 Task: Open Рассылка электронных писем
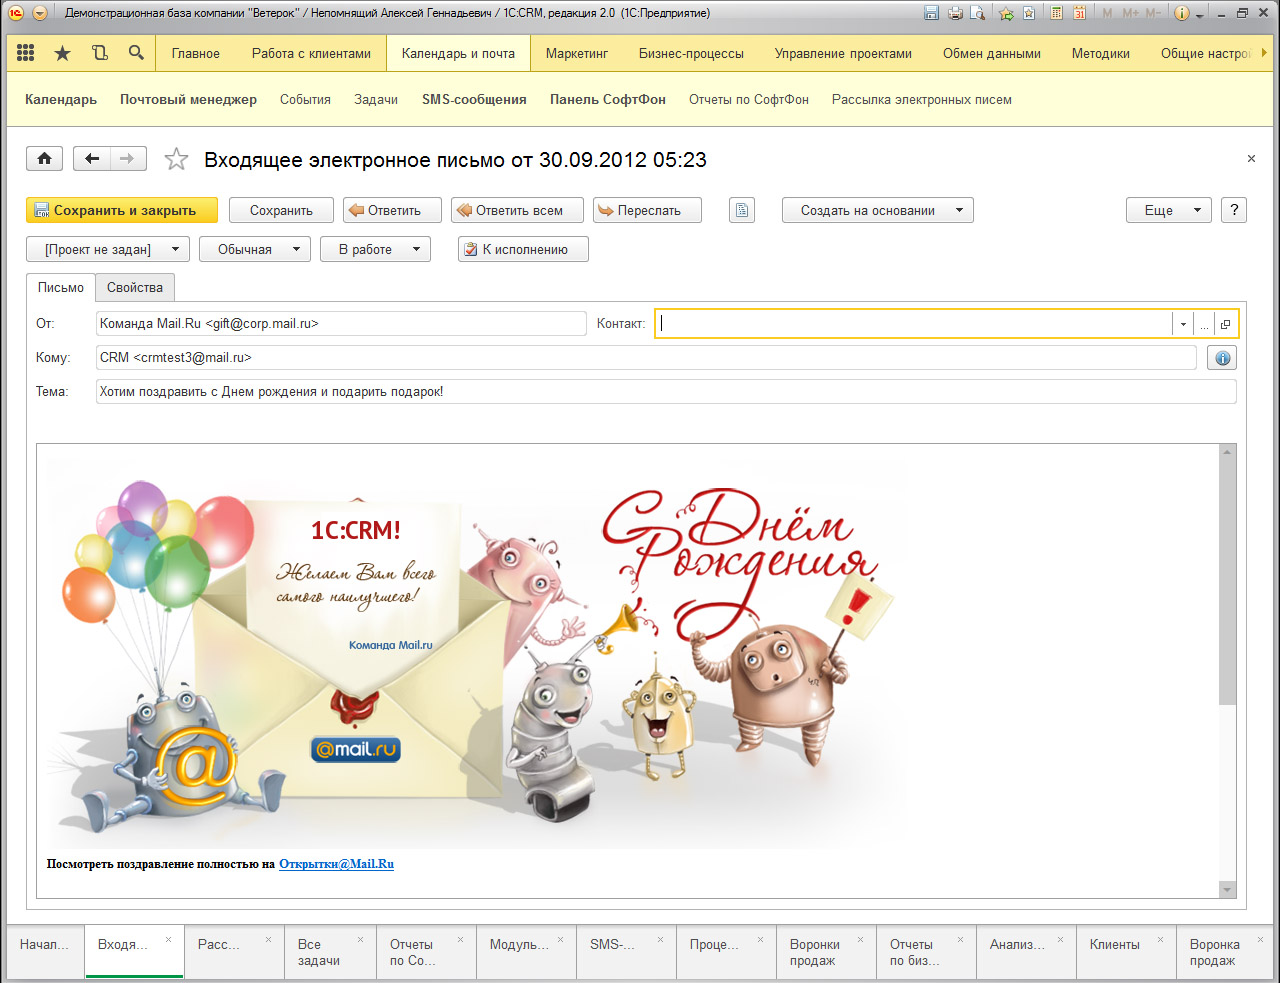922,99
